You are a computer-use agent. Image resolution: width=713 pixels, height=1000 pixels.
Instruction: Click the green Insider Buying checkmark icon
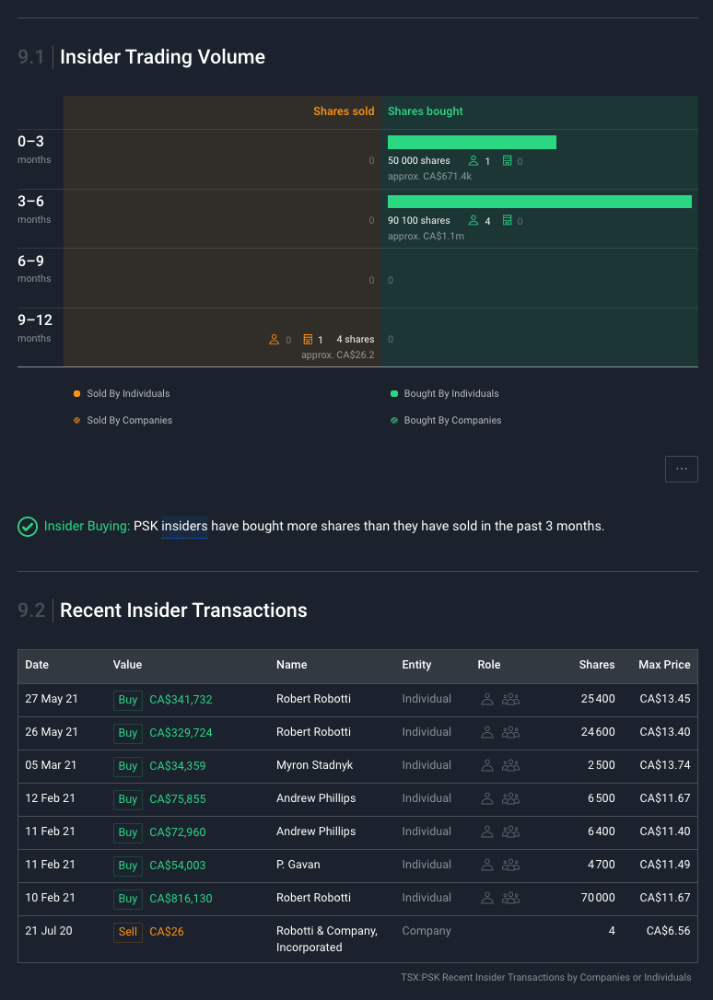28,526
